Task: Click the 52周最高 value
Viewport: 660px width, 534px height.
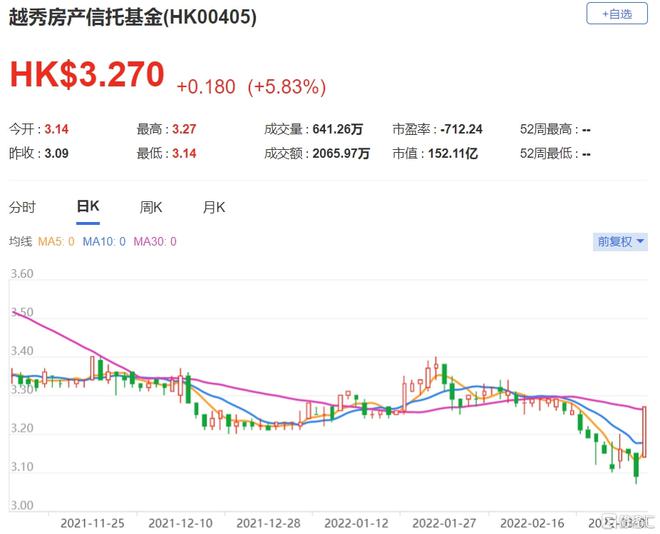Action: (586, 130)
